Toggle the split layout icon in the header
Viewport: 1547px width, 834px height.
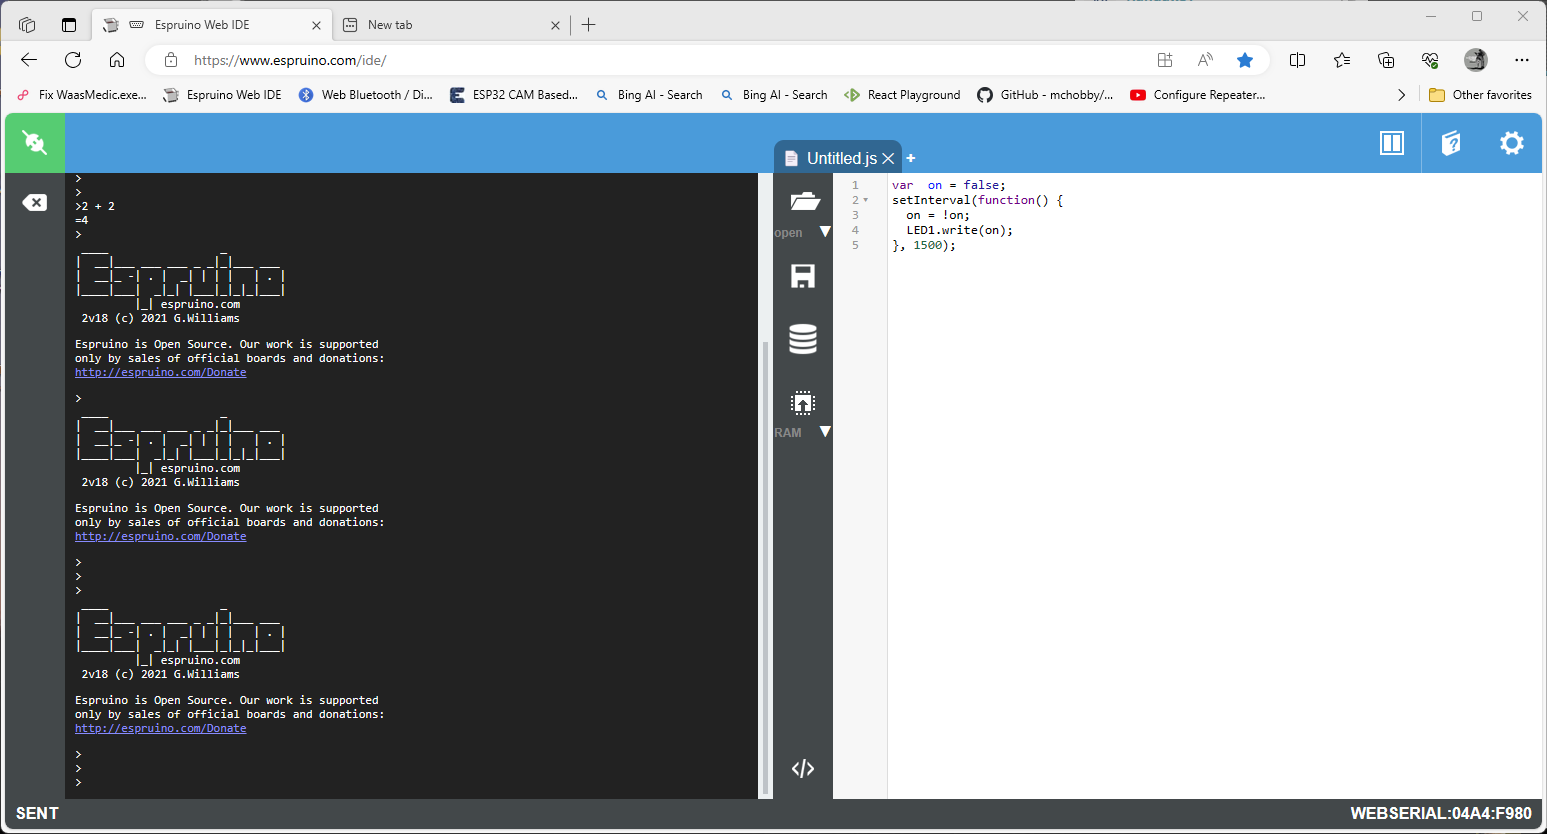[1392, 143]
